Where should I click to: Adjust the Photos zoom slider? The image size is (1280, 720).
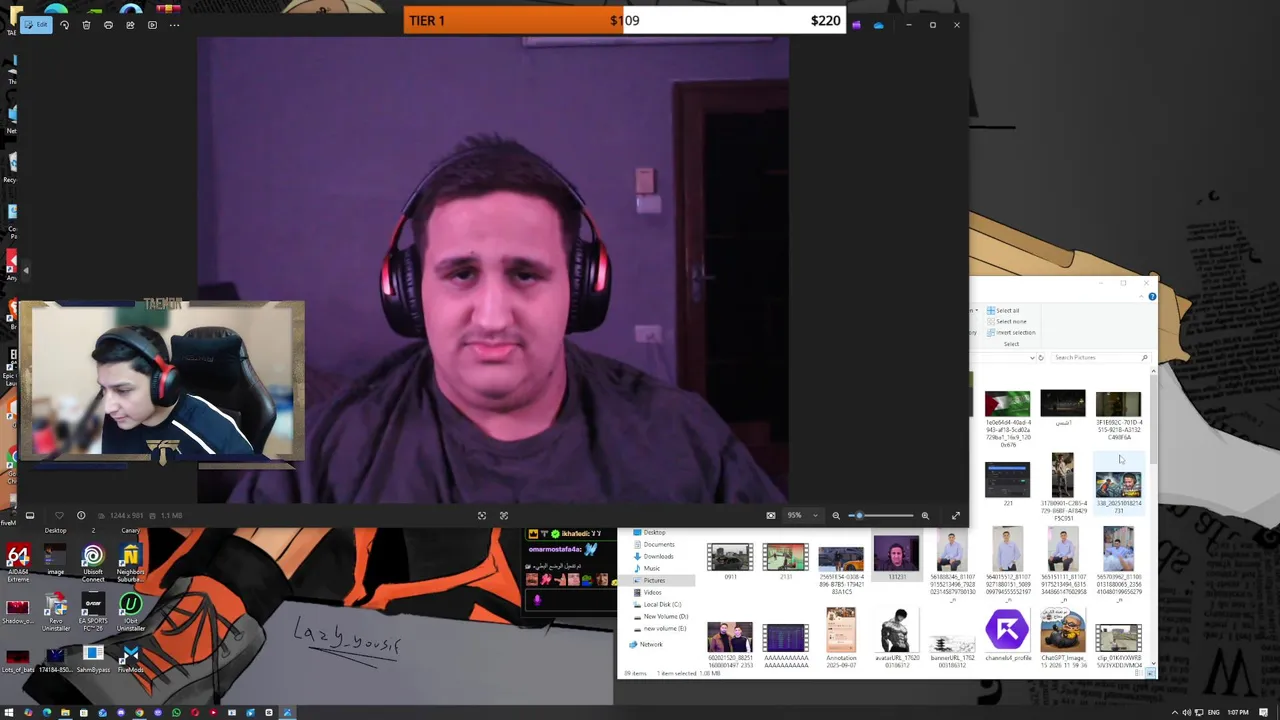pyautogui.click(x=880, y=515)
